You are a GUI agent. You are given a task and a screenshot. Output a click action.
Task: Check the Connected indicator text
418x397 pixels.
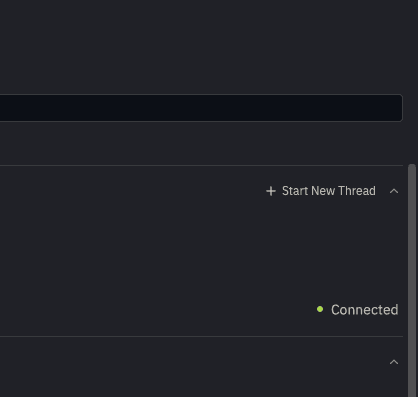coord(364,310)
